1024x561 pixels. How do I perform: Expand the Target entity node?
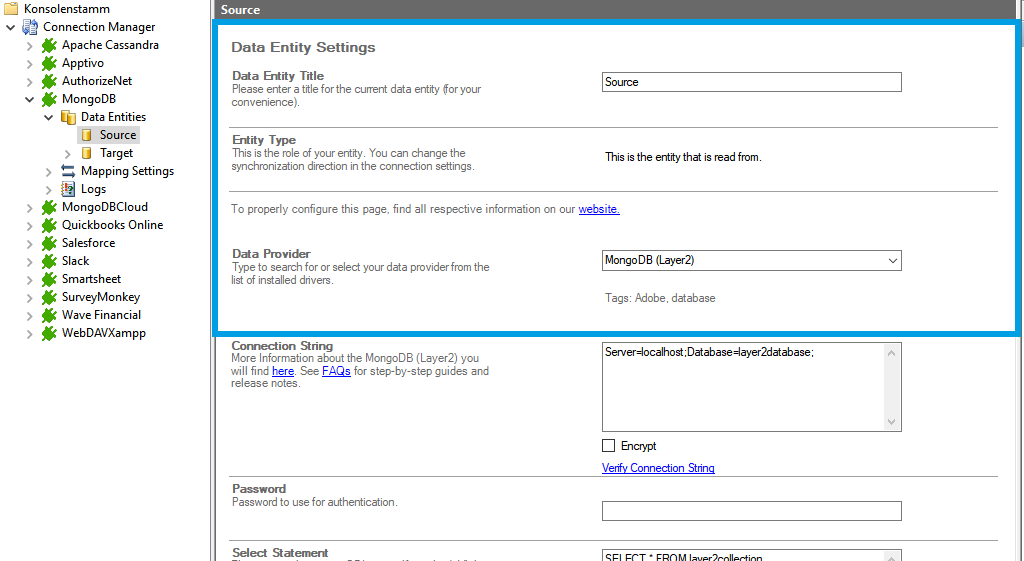click(67, 153)
